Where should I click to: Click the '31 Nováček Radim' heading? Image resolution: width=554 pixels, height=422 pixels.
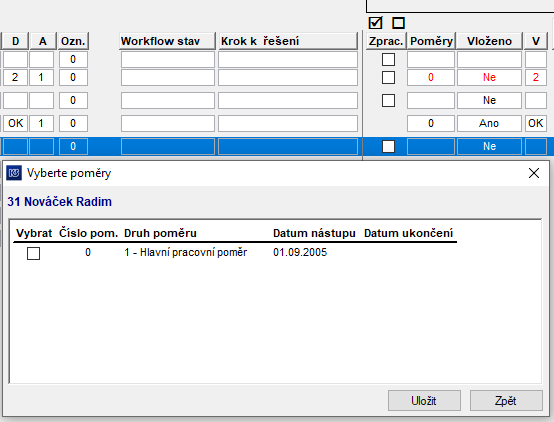pos(59,202)
